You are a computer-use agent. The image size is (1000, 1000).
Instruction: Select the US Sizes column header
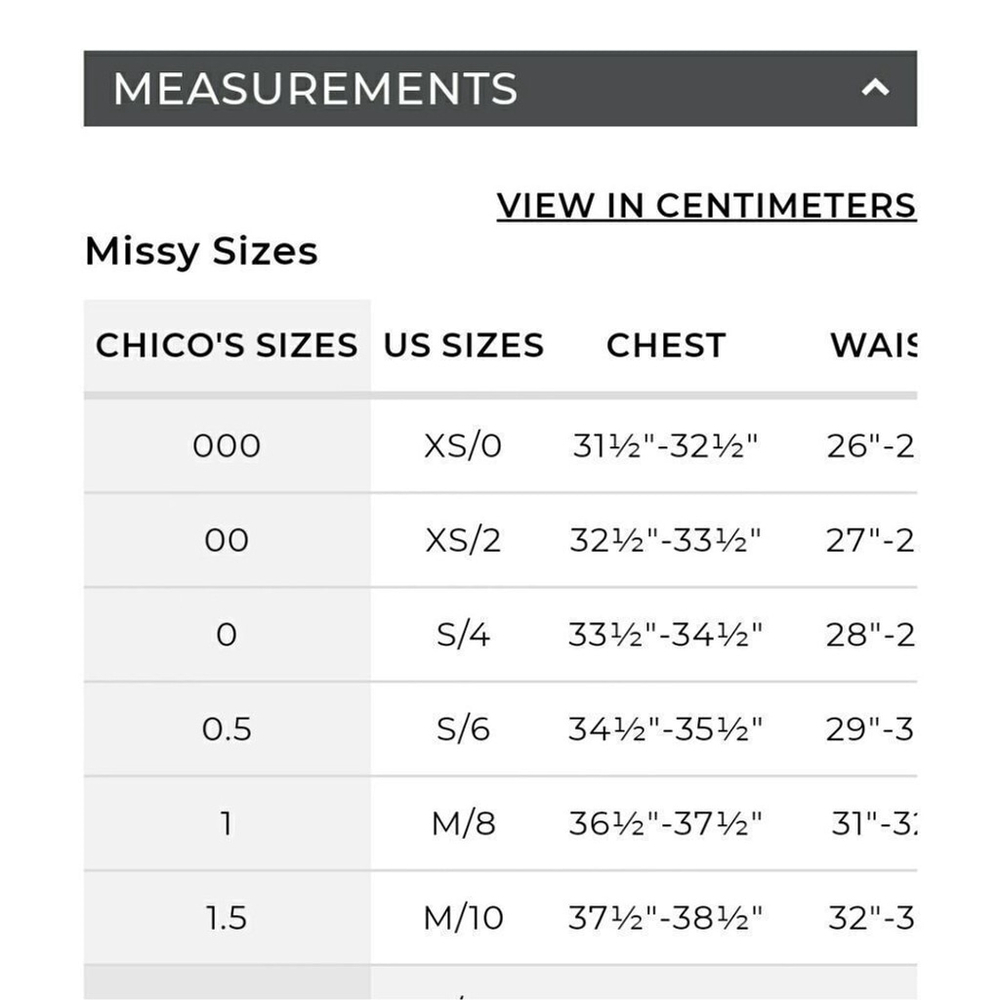click(x=463, y=345)
